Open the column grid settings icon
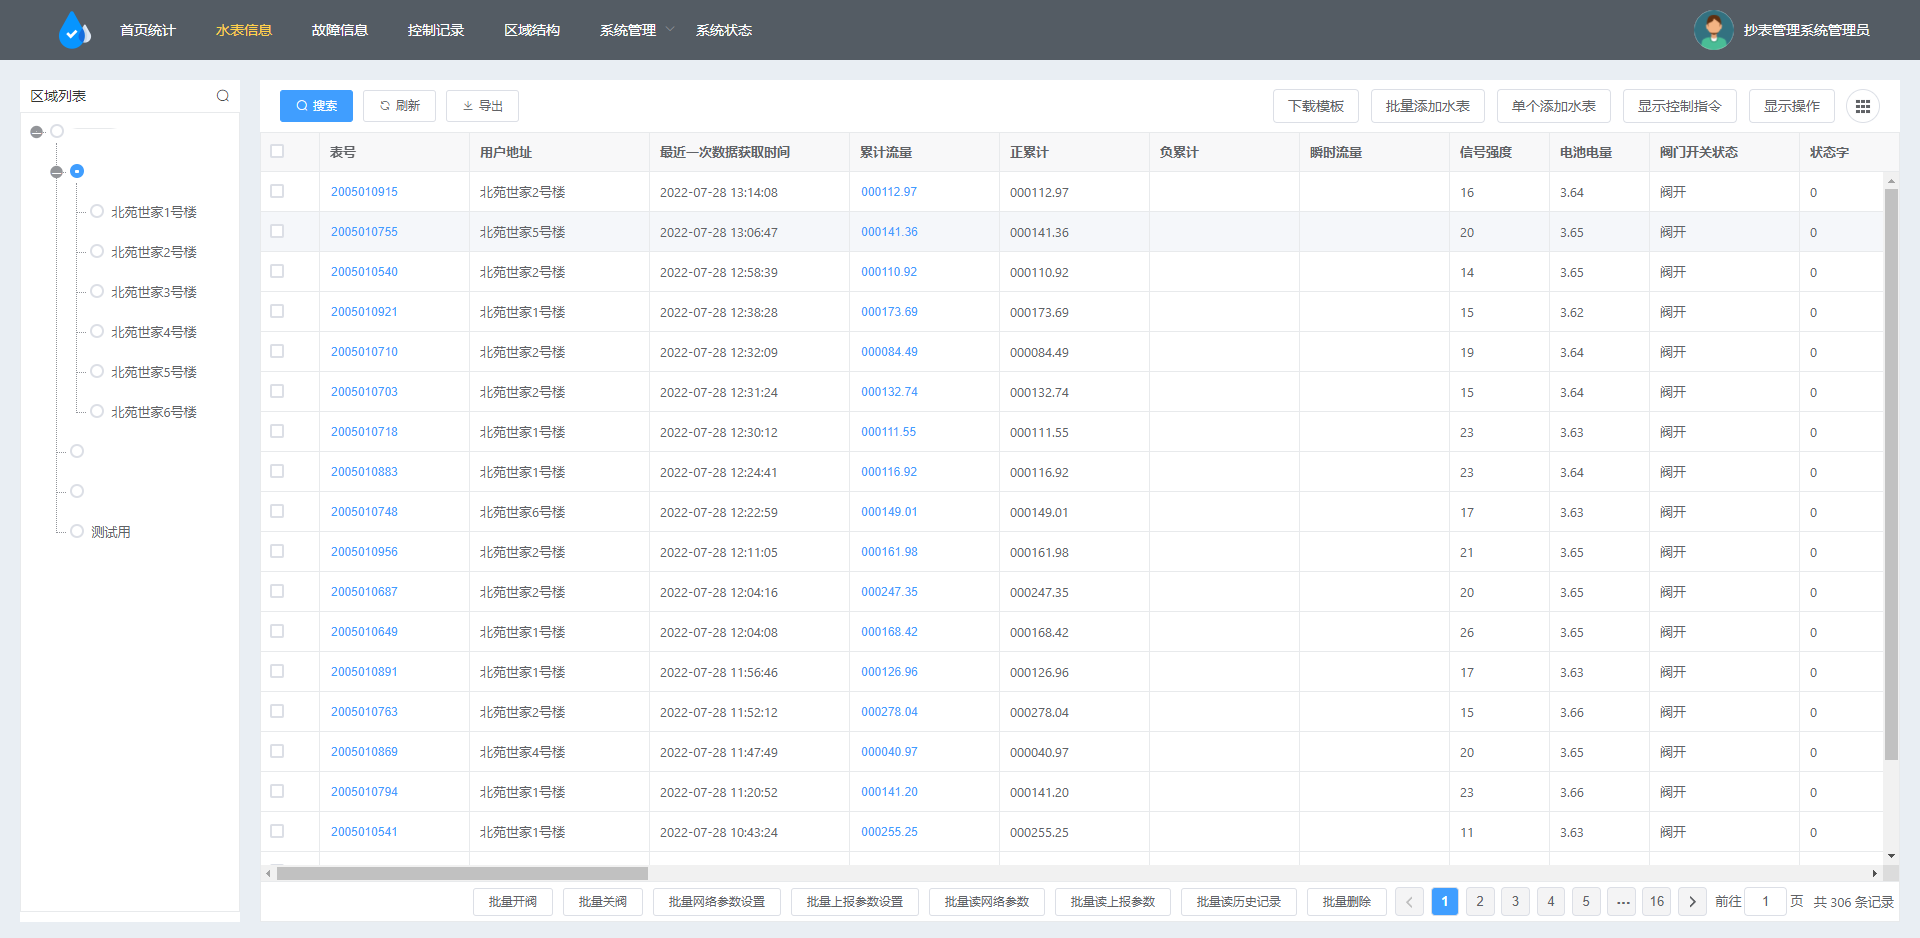 [1862, 106]
